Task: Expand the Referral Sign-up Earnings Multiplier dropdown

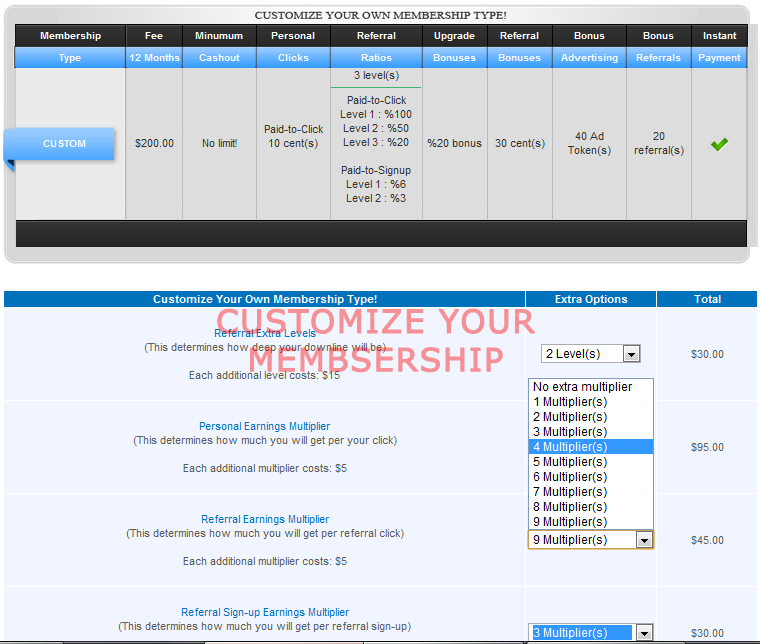Action: [590, 633]
